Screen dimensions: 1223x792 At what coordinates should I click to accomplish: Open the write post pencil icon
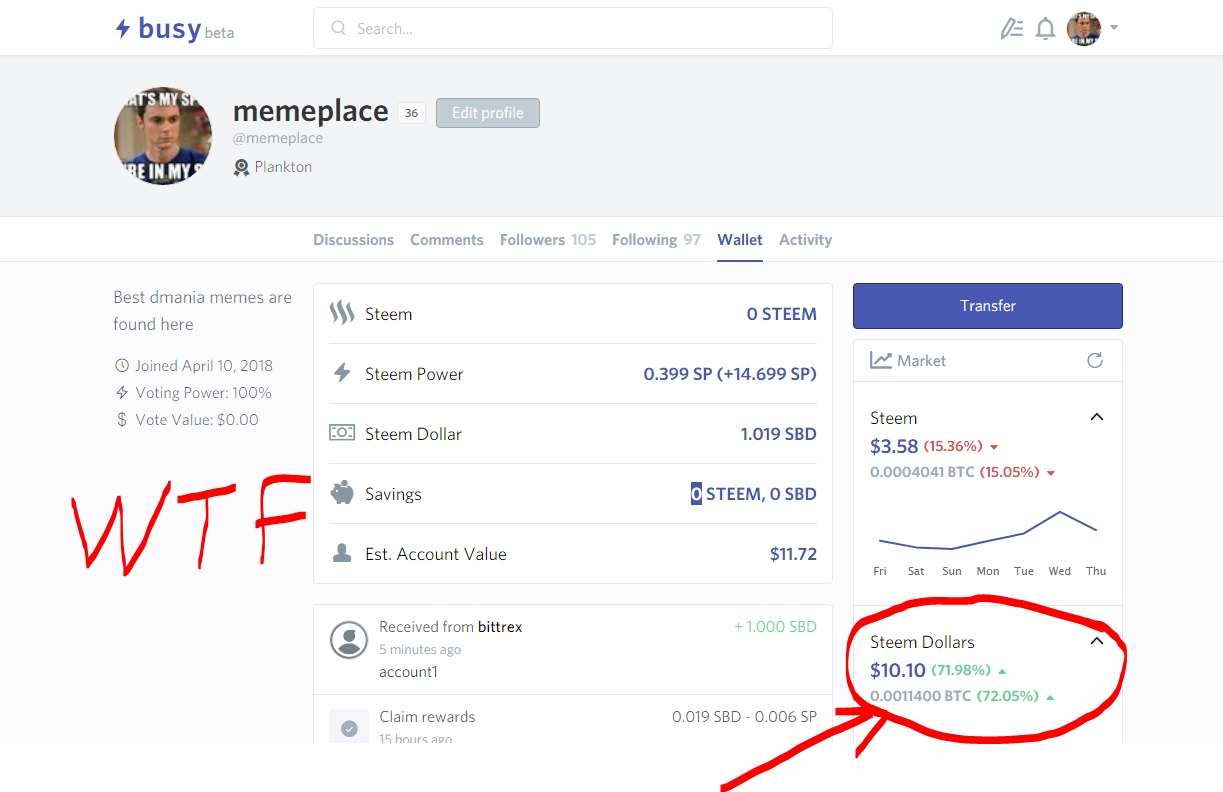pos(1011,29)
